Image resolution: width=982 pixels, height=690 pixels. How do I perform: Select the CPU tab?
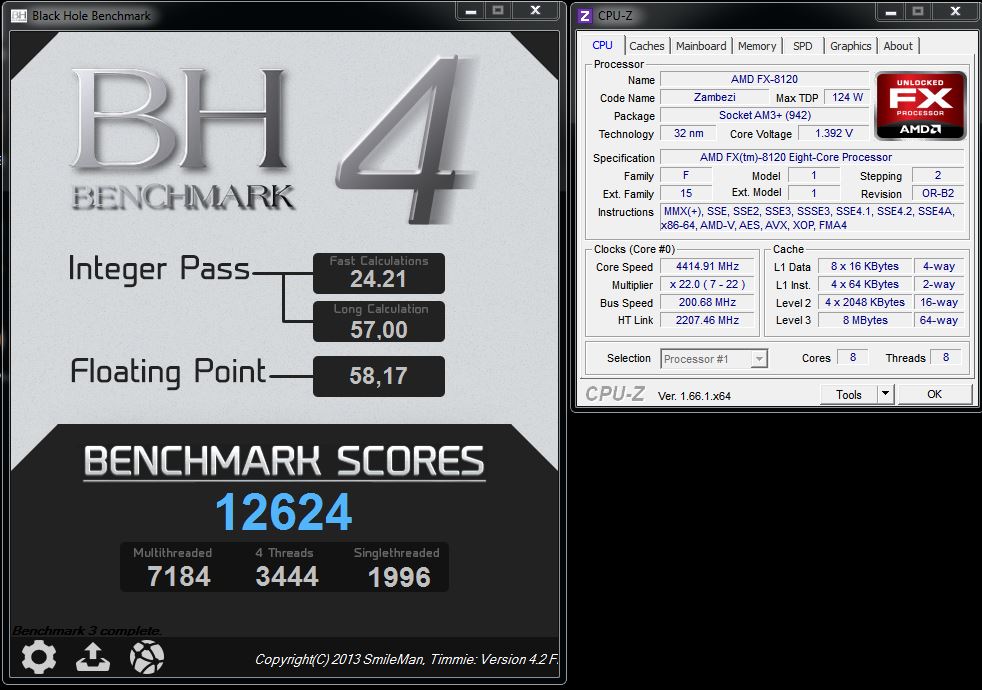pos(602,45)
